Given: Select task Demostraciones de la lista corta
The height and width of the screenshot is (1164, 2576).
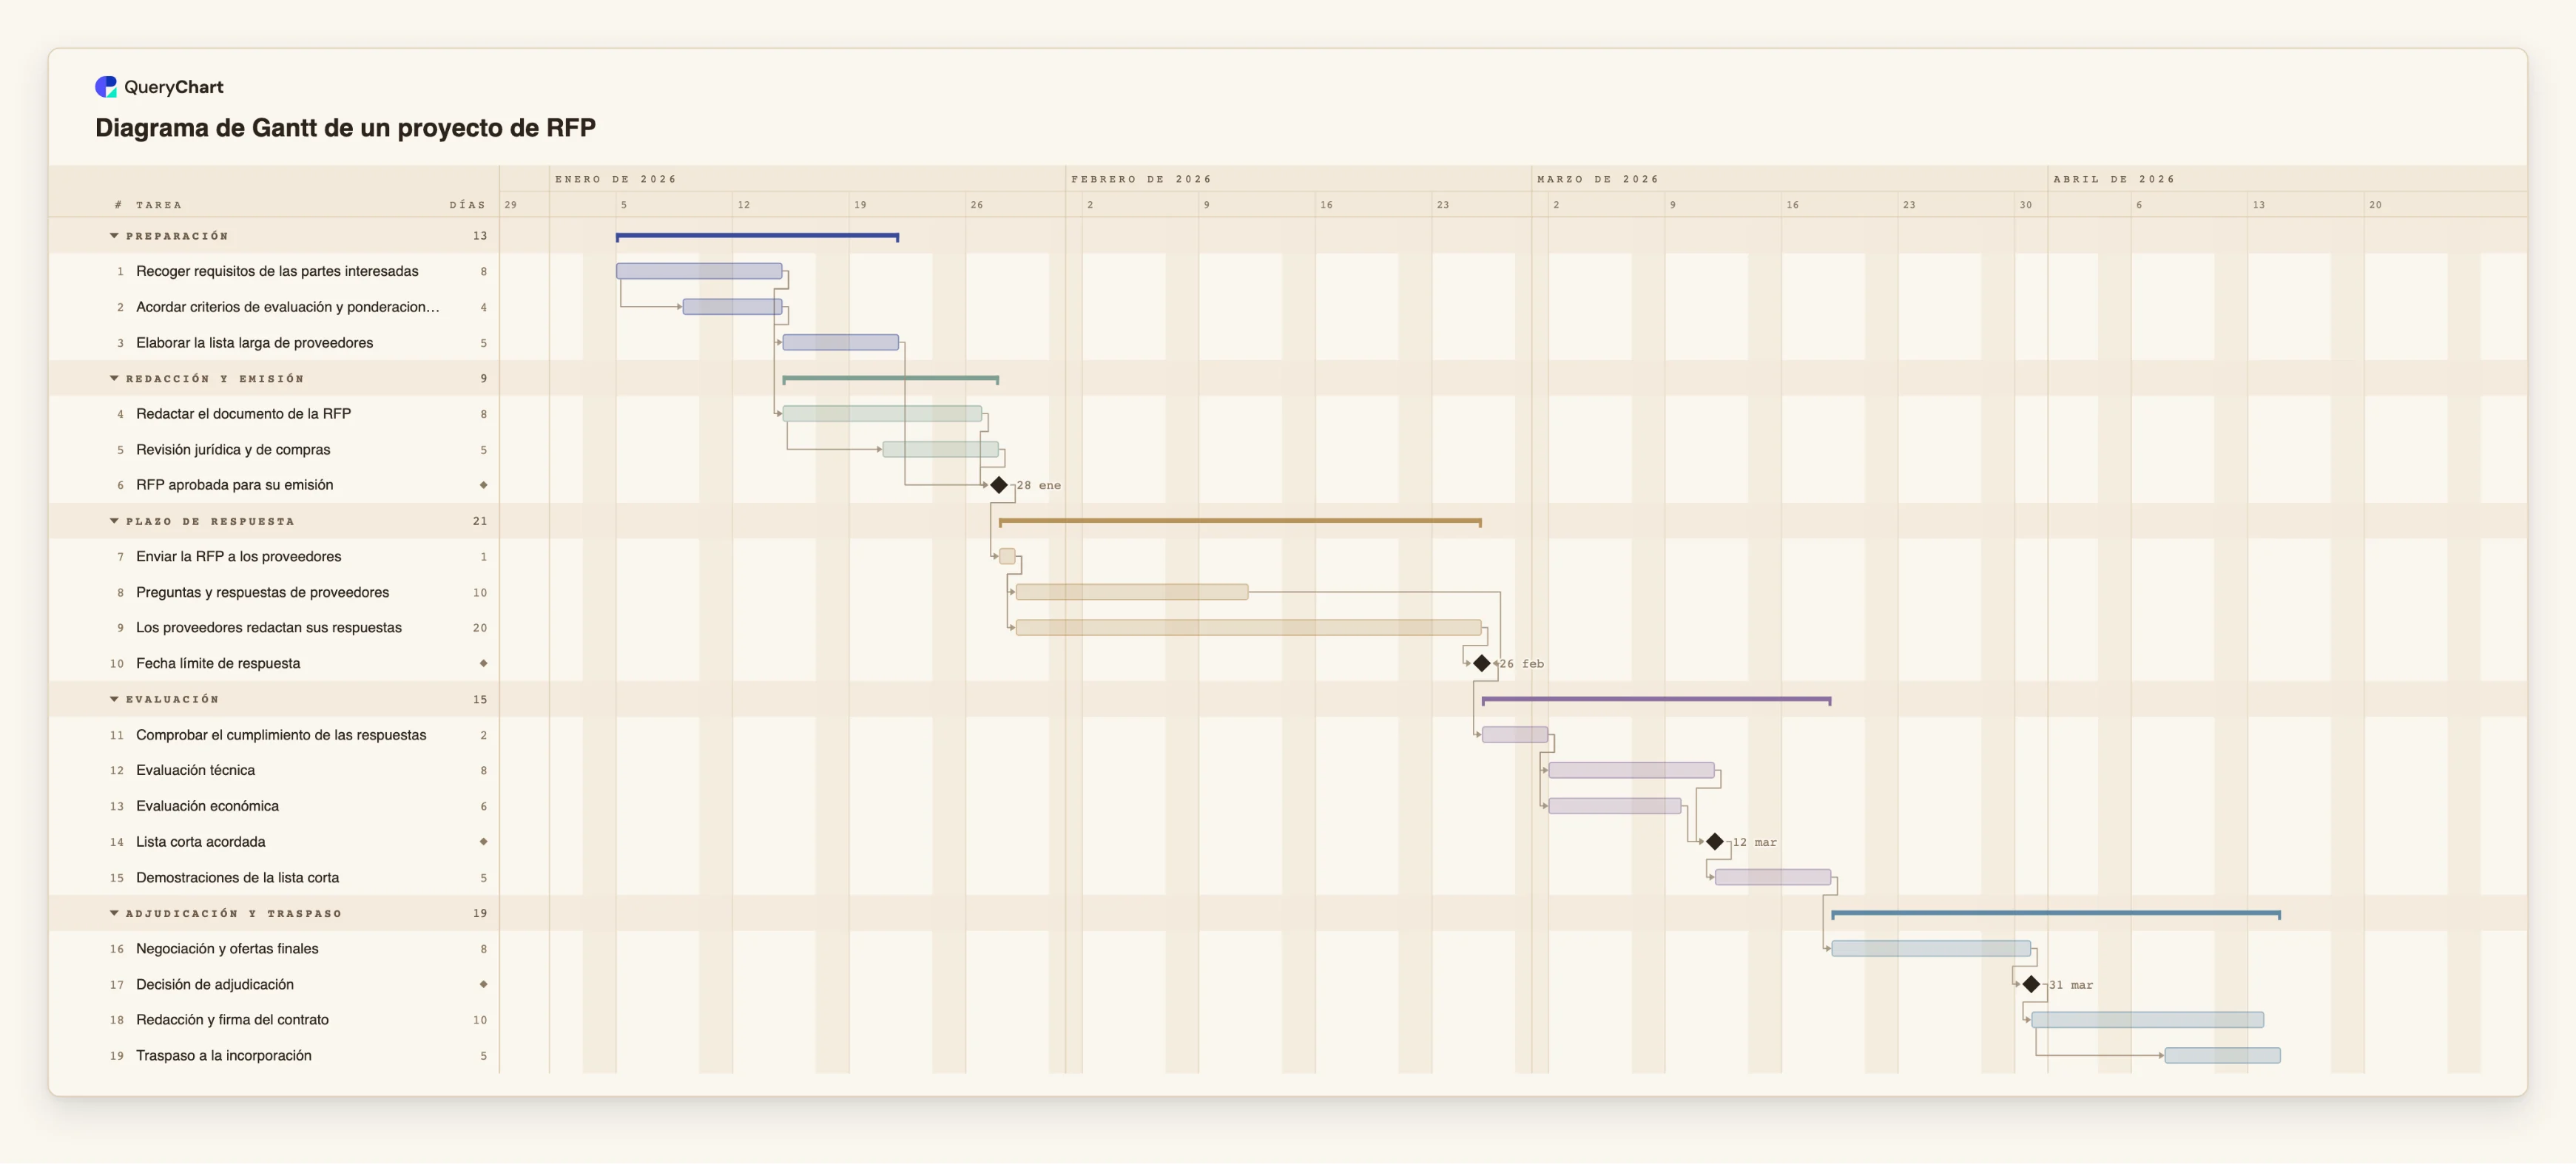Looking at the screenshot, I should click(x=238, y=878).
